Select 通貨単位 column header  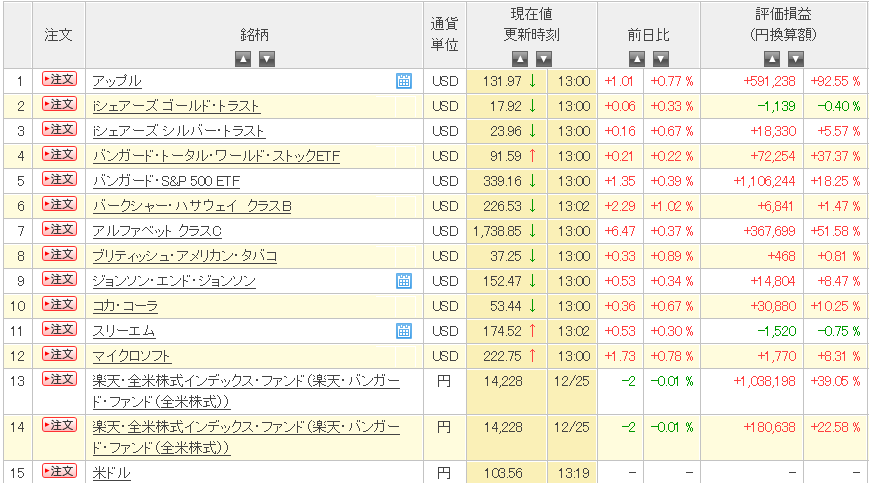click(x=444, y=34)
